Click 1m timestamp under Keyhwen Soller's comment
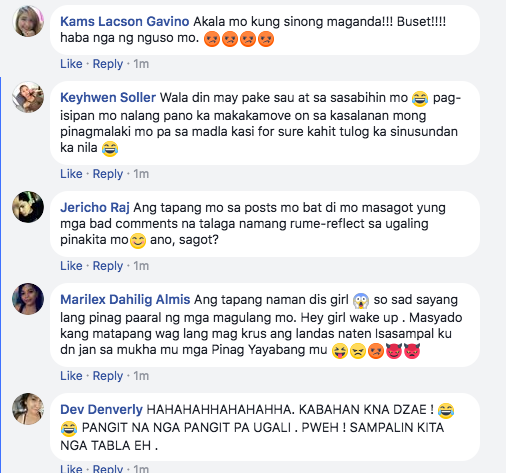This screenshot has width=506, height=473. click(x=141, y=174)
